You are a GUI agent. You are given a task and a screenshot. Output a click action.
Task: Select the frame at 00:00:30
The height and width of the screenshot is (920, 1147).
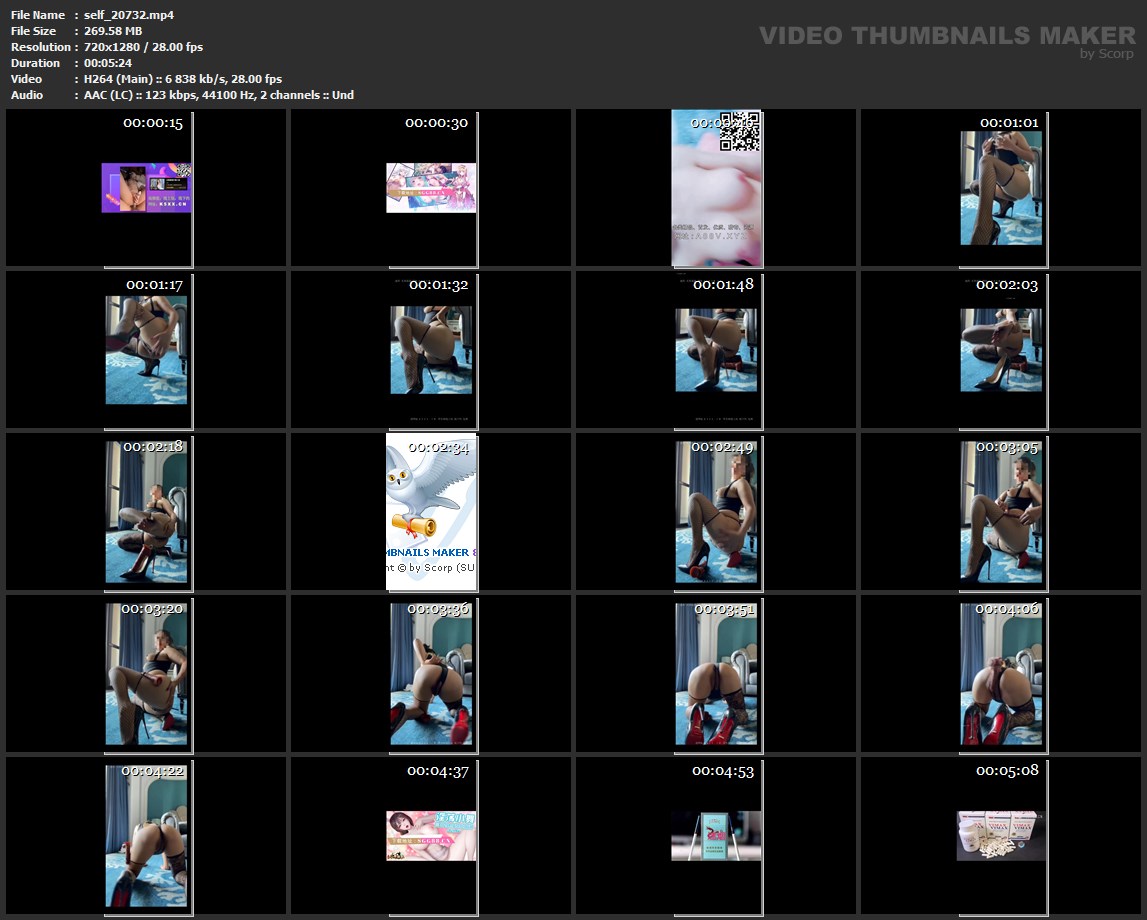point(431,188)
